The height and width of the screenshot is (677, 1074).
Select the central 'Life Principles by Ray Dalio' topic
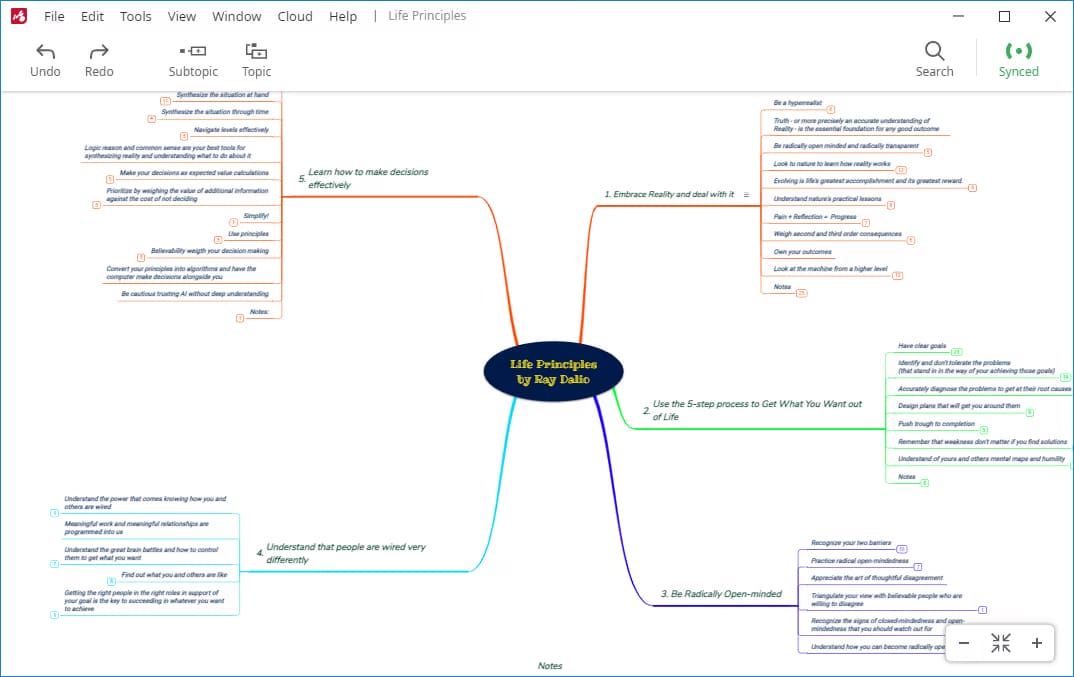(x=554, y=372)
